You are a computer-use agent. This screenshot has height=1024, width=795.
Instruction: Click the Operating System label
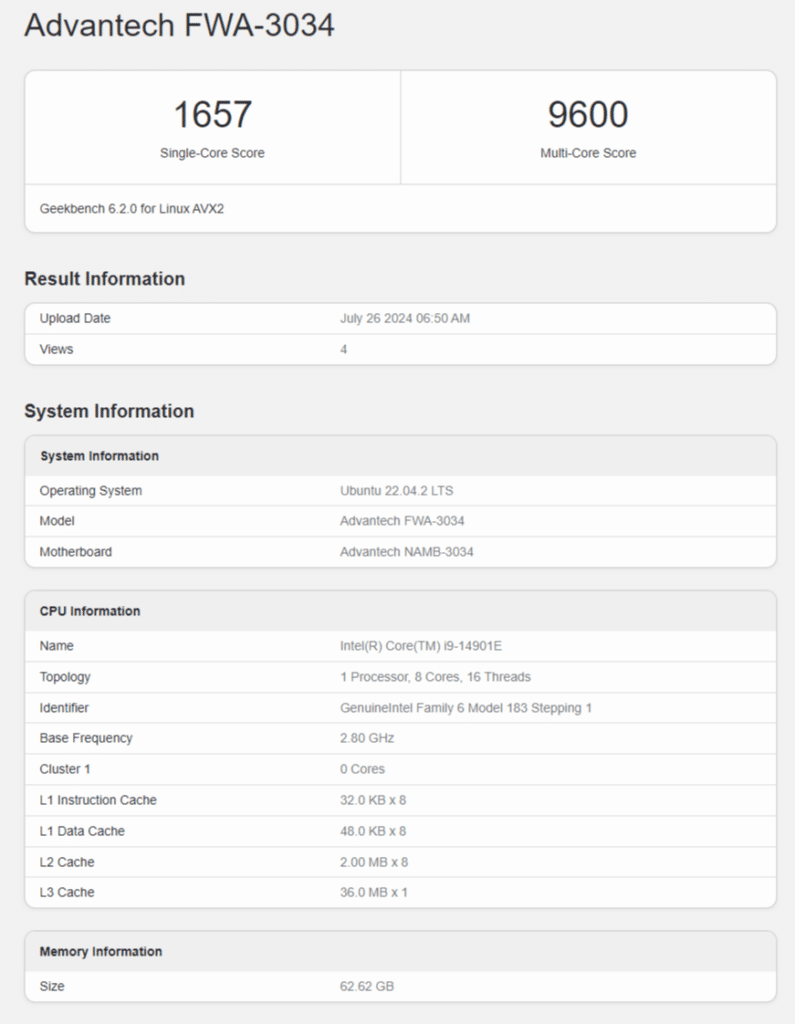point(91,491)
